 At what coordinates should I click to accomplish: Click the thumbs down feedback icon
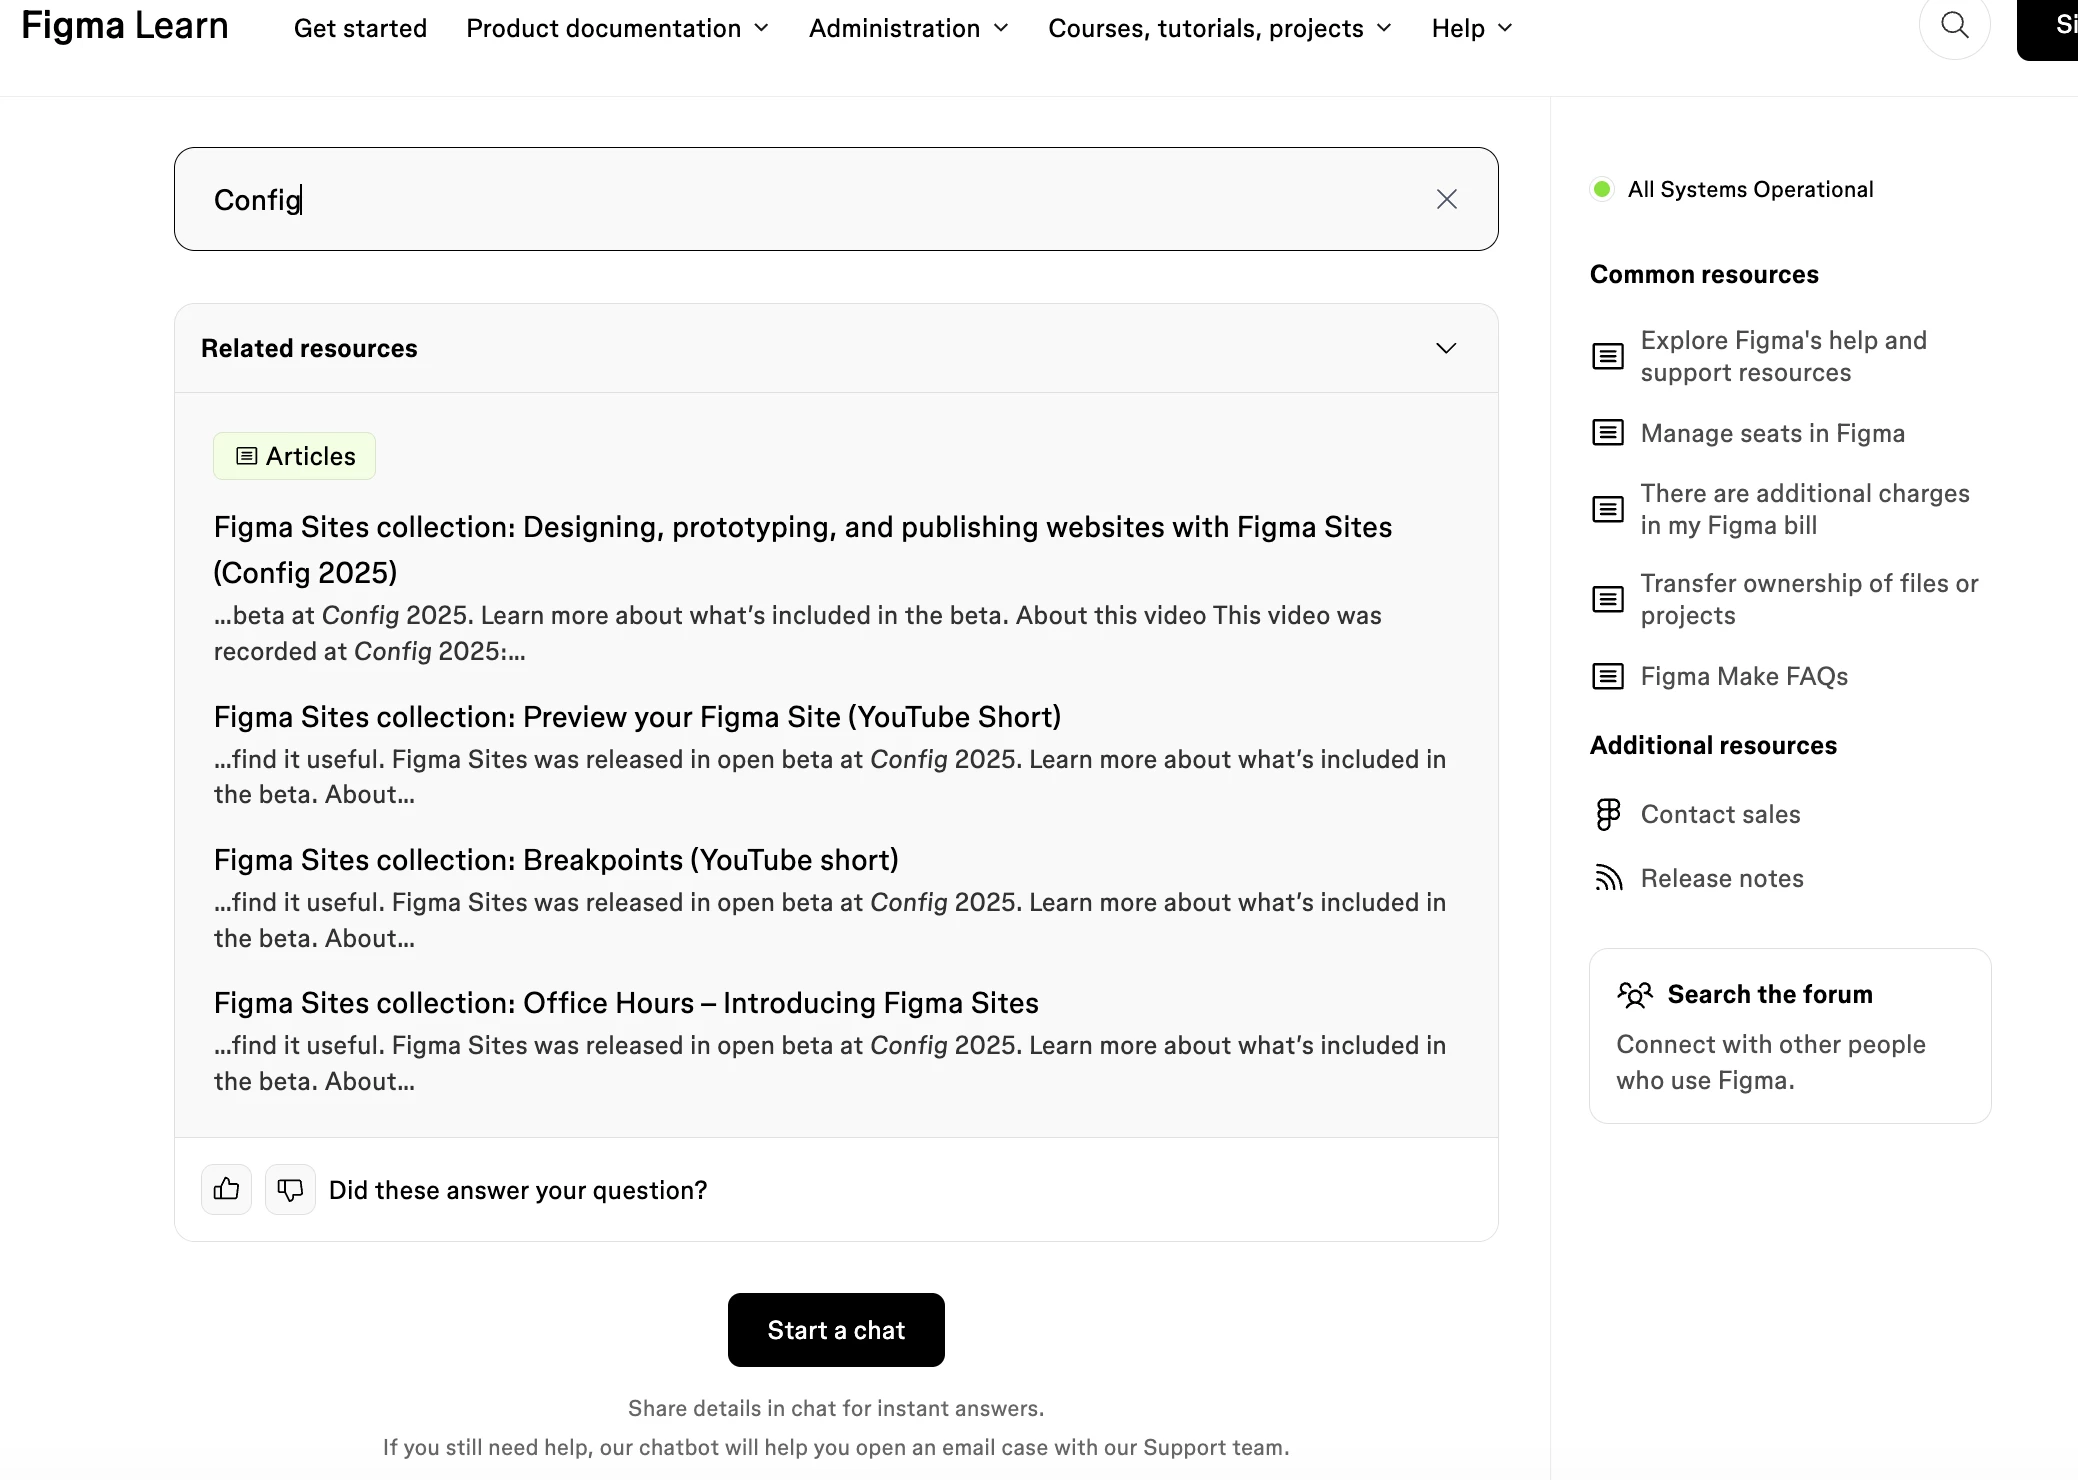click(290, 1189)
